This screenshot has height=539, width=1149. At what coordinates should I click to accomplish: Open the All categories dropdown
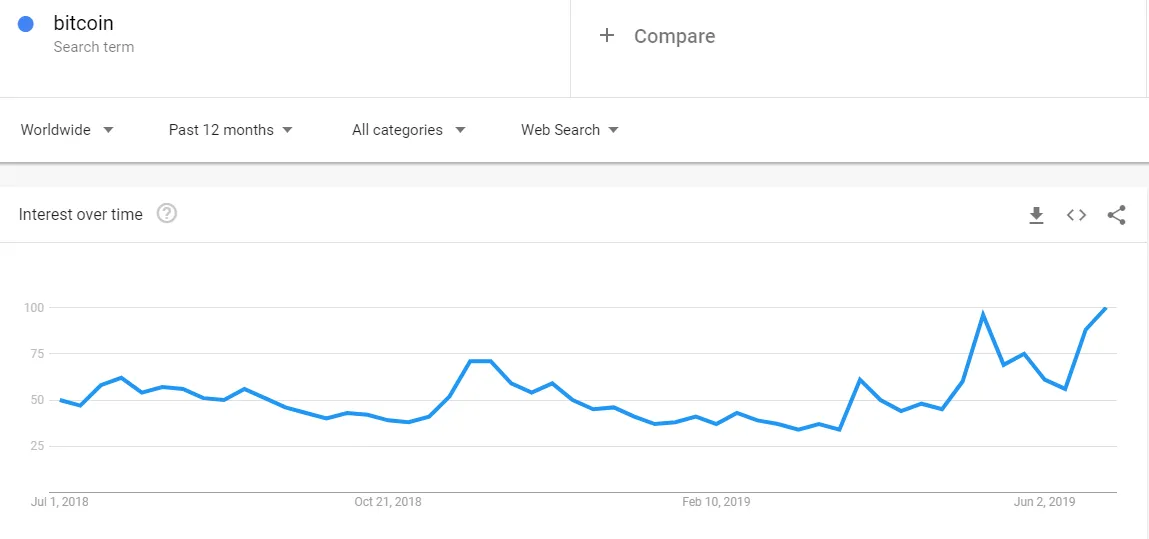pos(408,130)
